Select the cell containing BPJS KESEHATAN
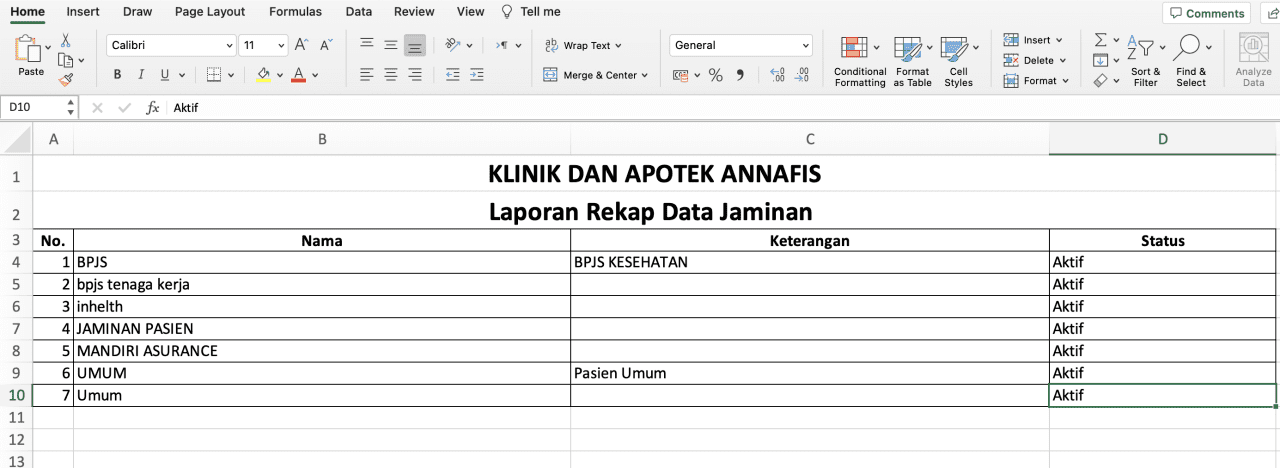The width and height of the screenshot is (1280, 468). (x=809, y=262)
